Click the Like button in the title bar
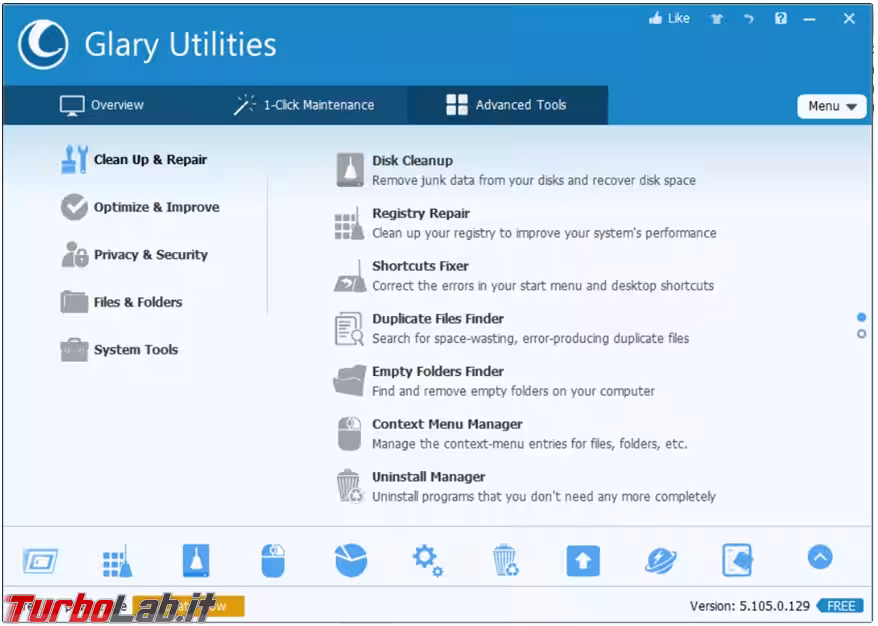The width and height of the screenshot is (878, 626). (669, 19)
